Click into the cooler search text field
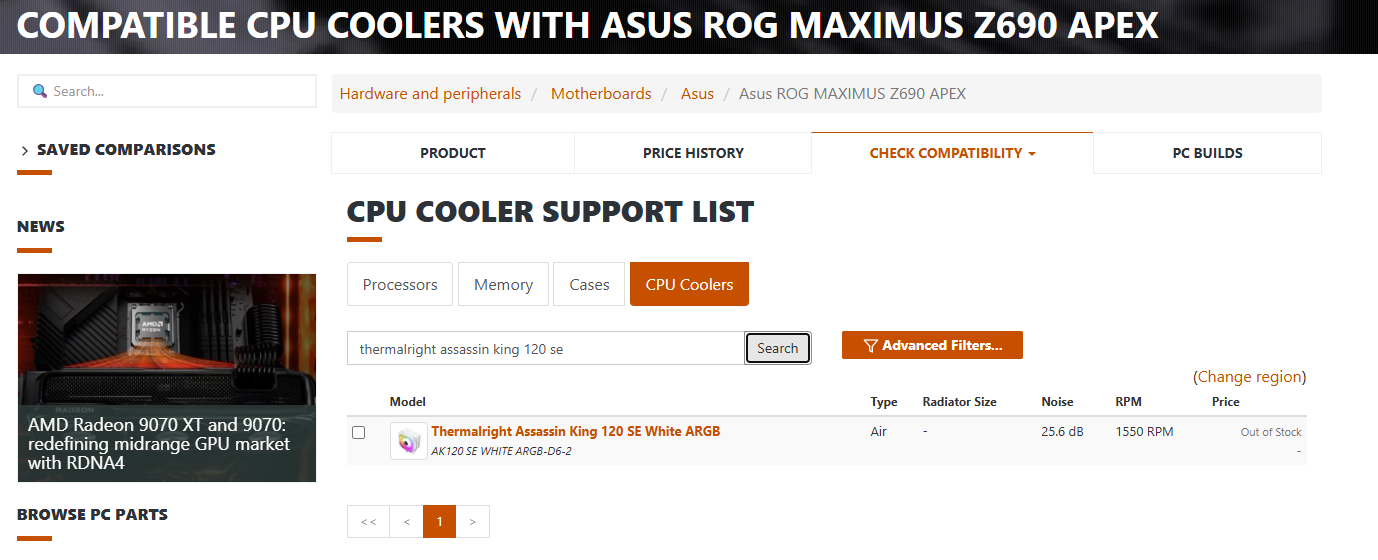This screenshot has height=560, width=1378. [545, 349]
